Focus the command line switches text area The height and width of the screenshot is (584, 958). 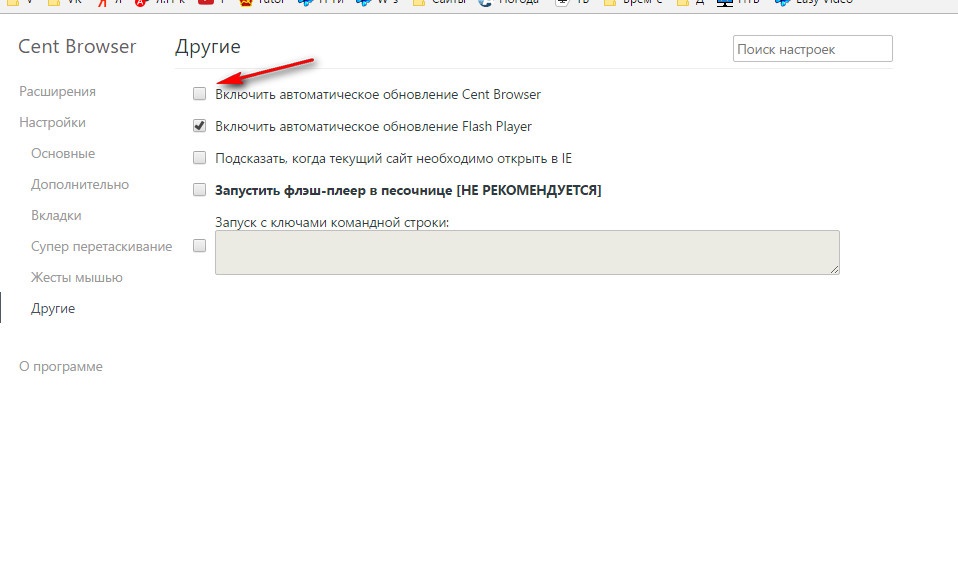point(527,252)
